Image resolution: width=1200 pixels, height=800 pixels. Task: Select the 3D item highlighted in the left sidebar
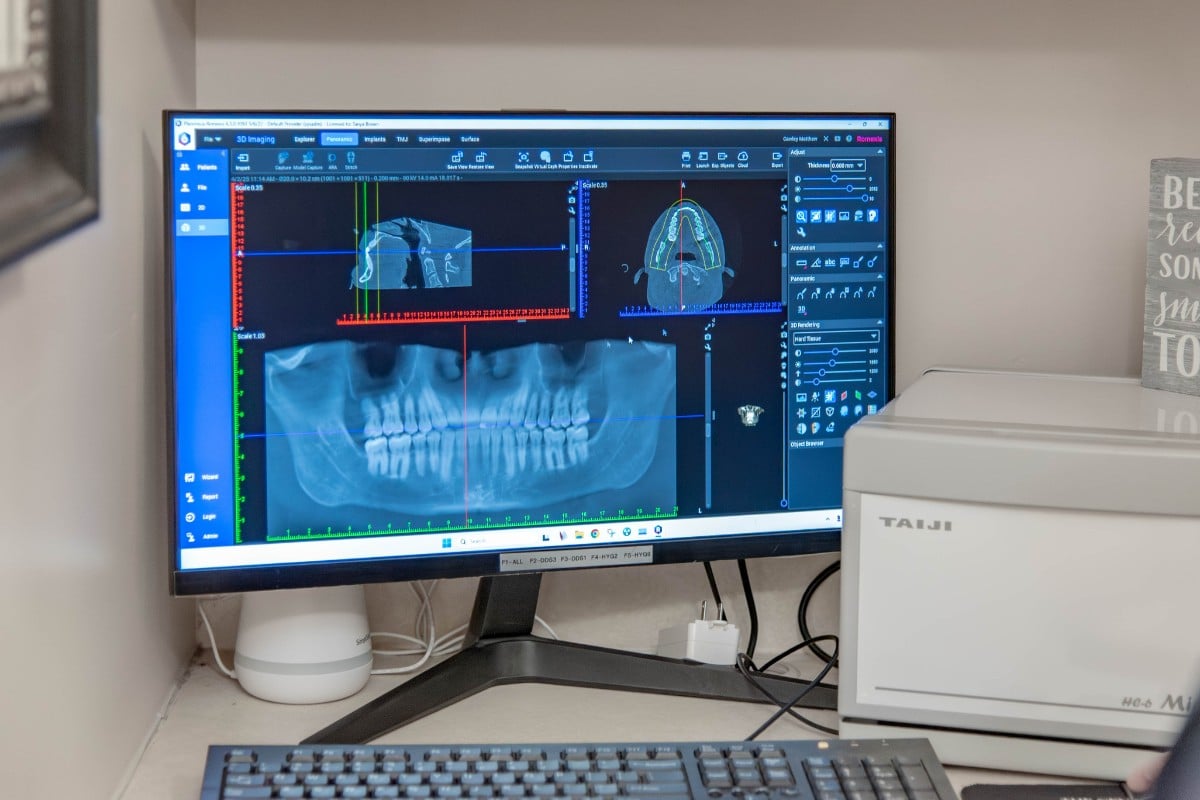point(203,228)
